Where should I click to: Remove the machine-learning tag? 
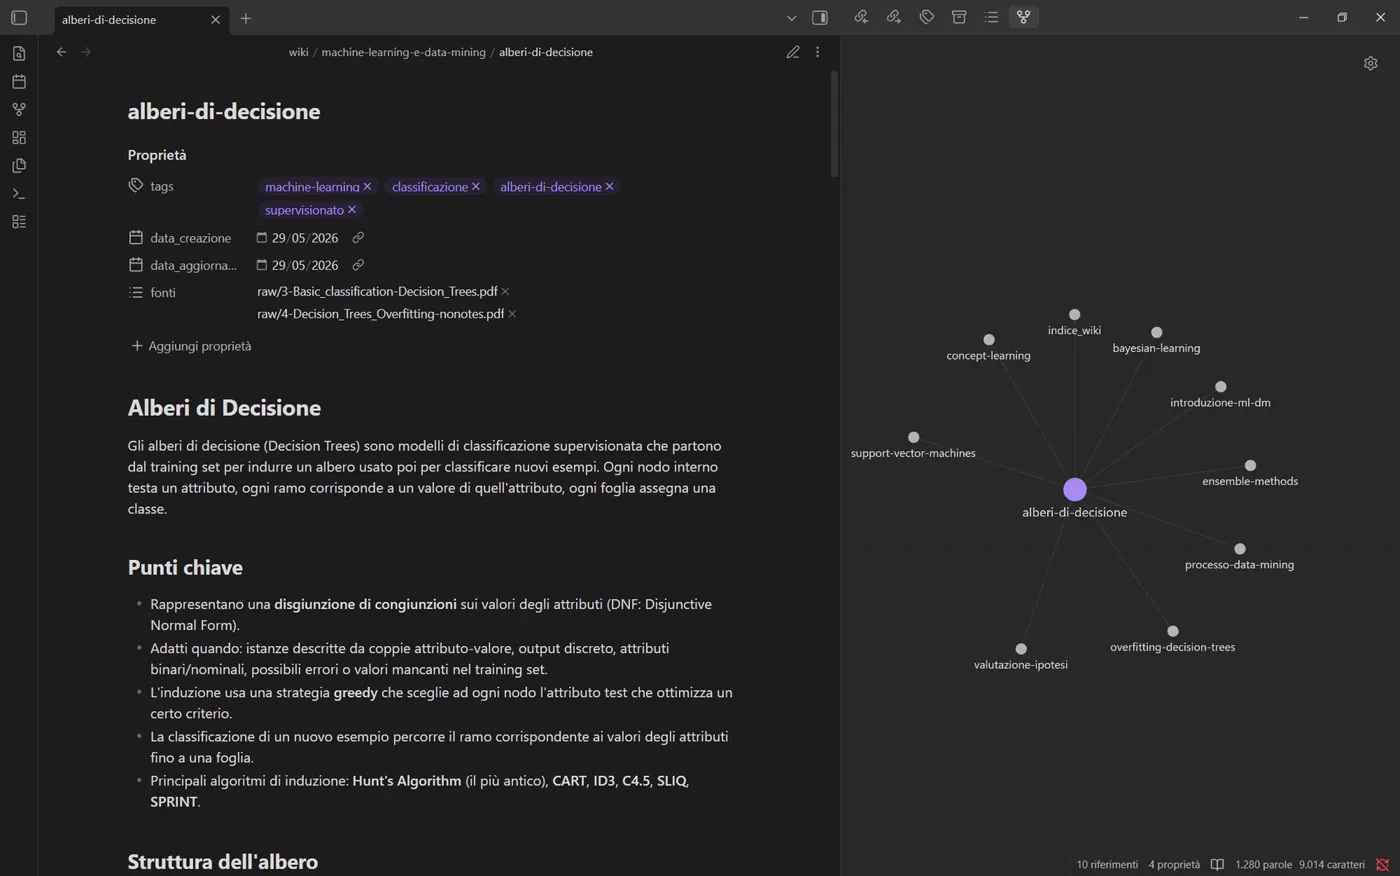[368, 187]
